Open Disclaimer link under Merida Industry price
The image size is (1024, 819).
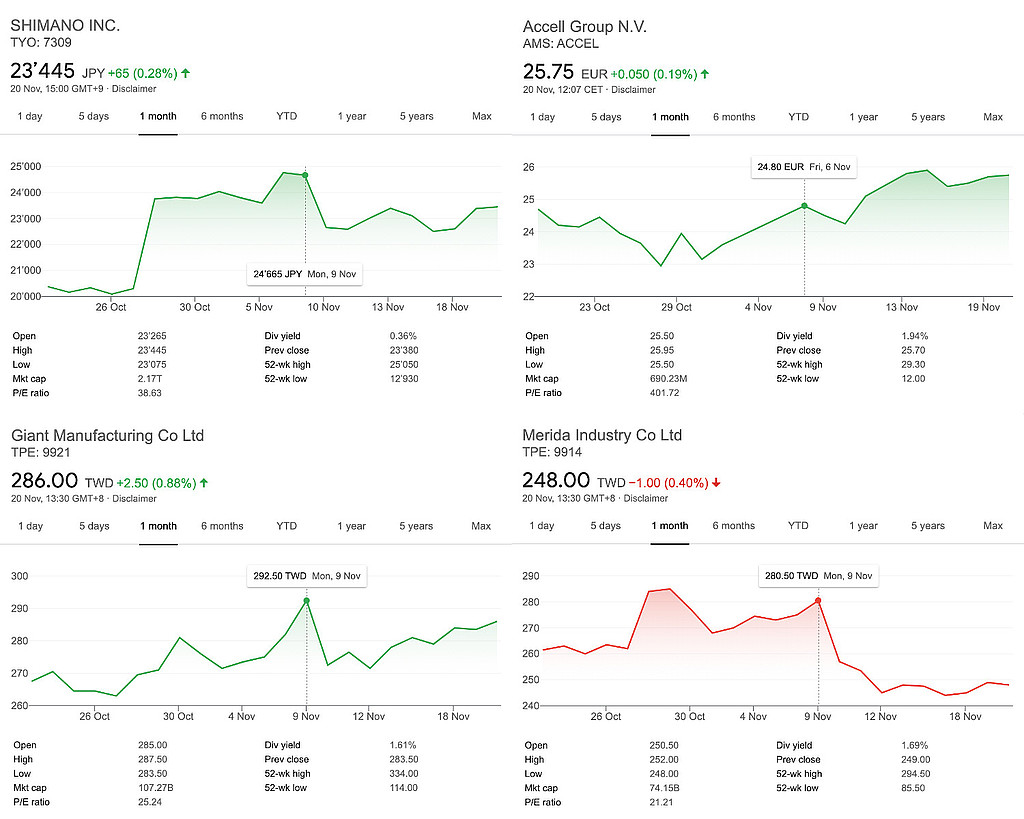click(645, 498)
